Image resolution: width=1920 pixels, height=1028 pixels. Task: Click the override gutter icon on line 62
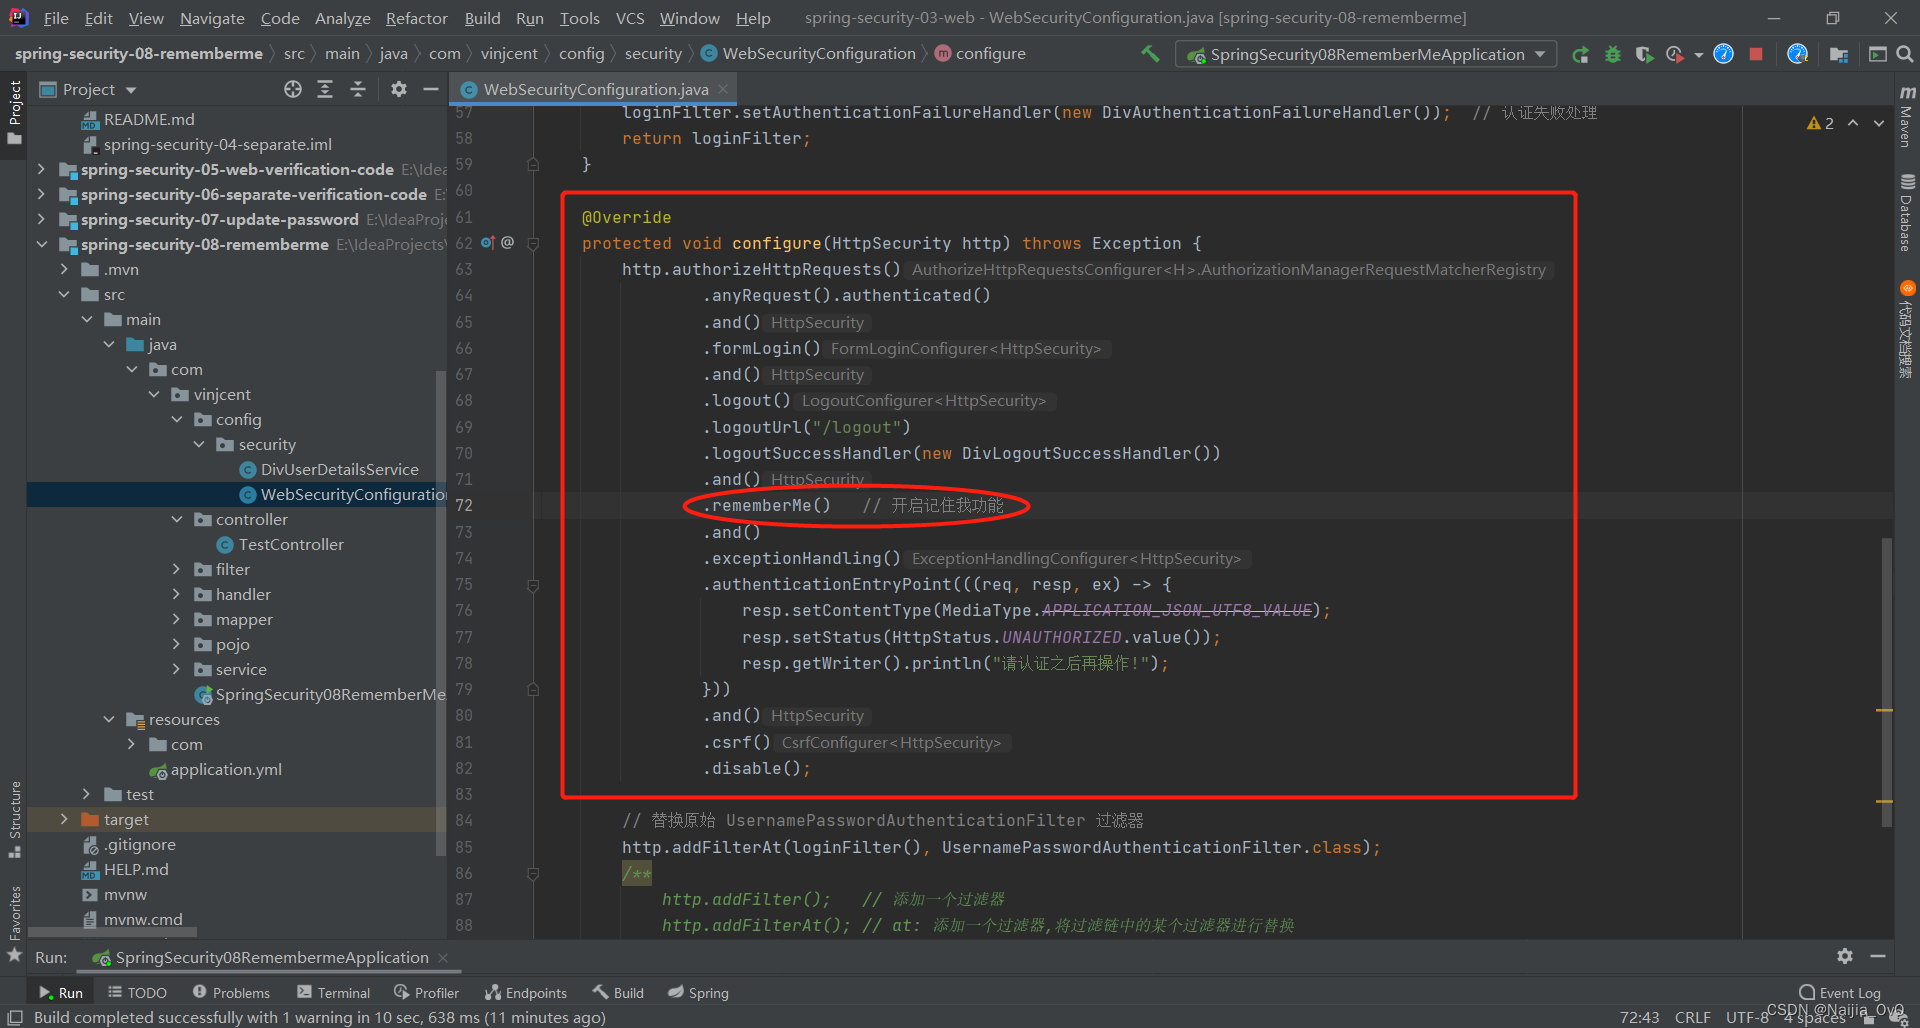click(x=488, y=243)
